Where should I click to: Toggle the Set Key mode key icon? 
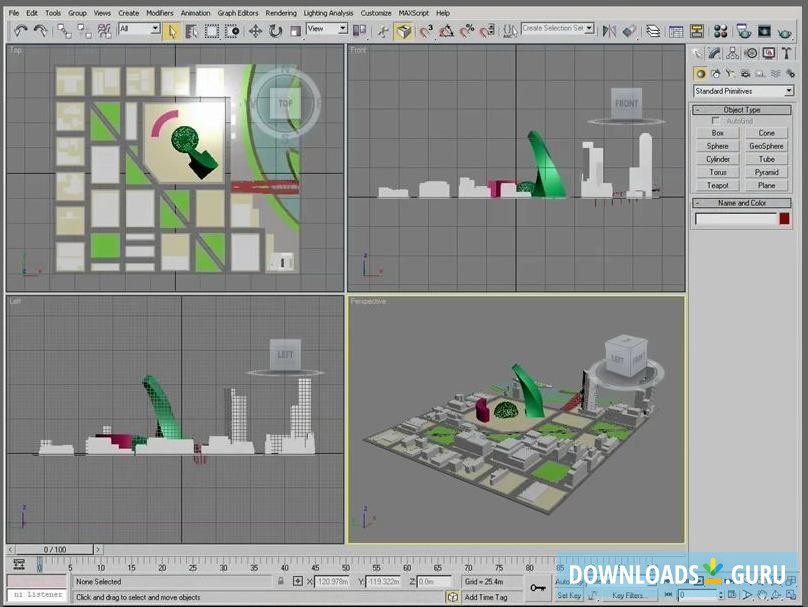pyautogui.click(x=538, y=587)
